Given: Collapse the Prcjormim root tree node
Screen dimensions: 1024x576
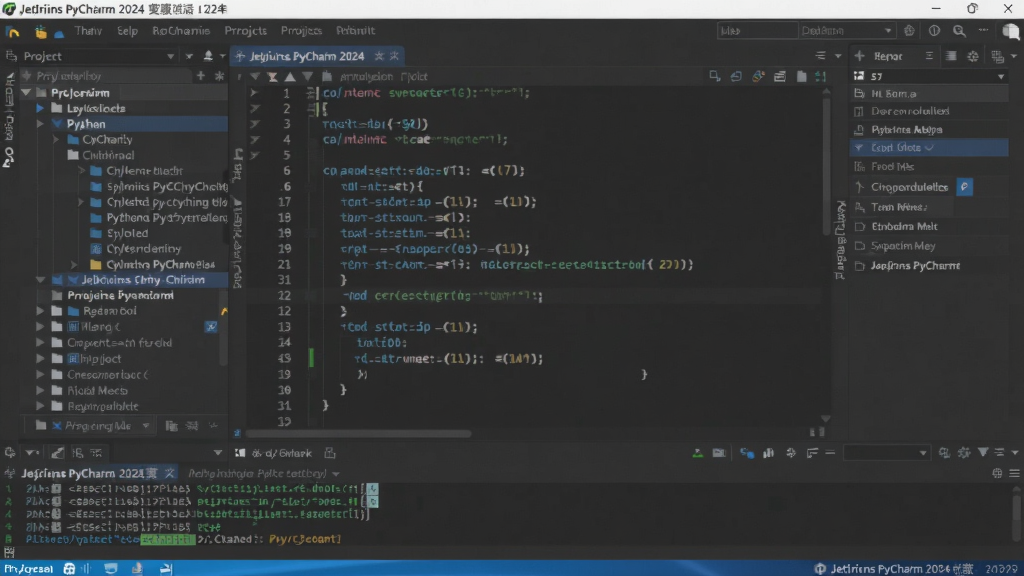Looking at the screenshot, I should [26, 93].
